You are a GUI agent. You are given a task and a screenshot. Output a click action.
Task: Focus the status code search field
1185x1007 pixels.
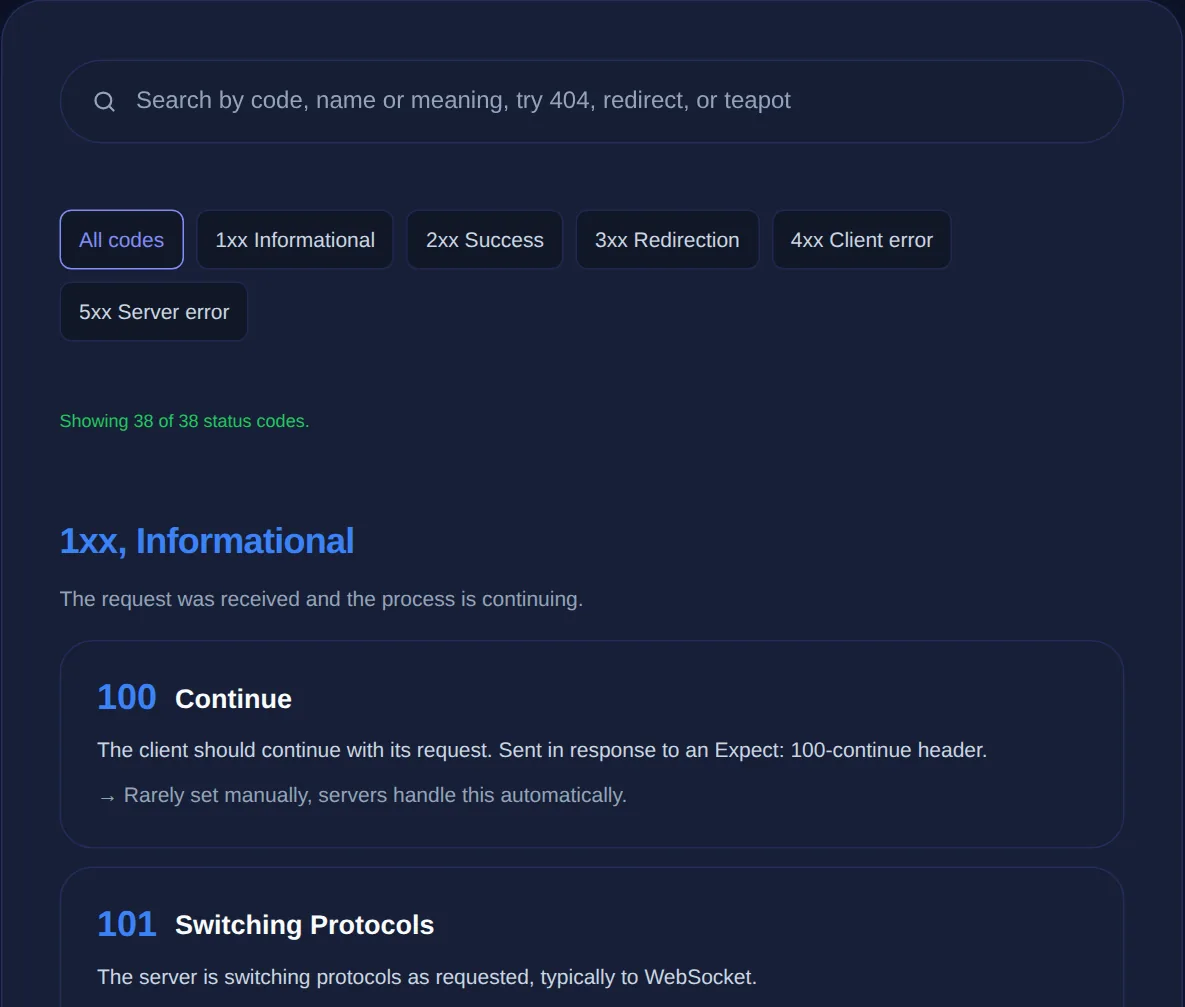pos(592,101)
